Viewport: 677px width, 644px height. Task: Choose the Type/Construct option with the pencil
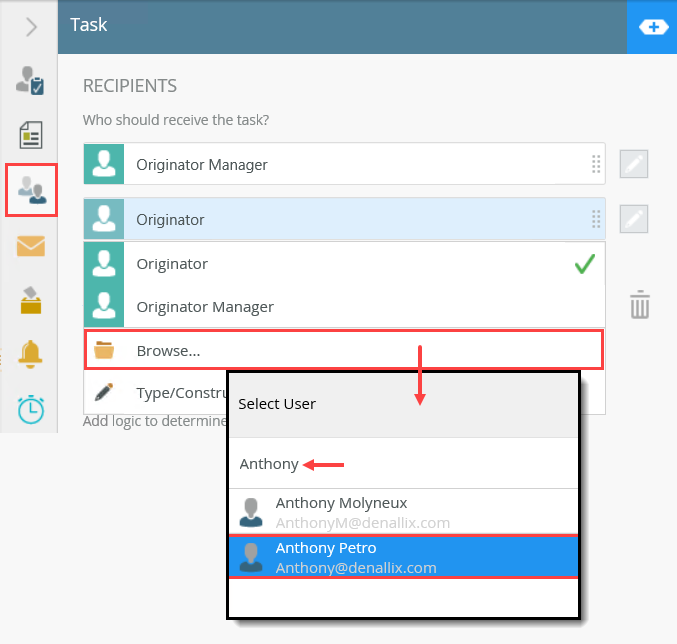pos(155,393)
